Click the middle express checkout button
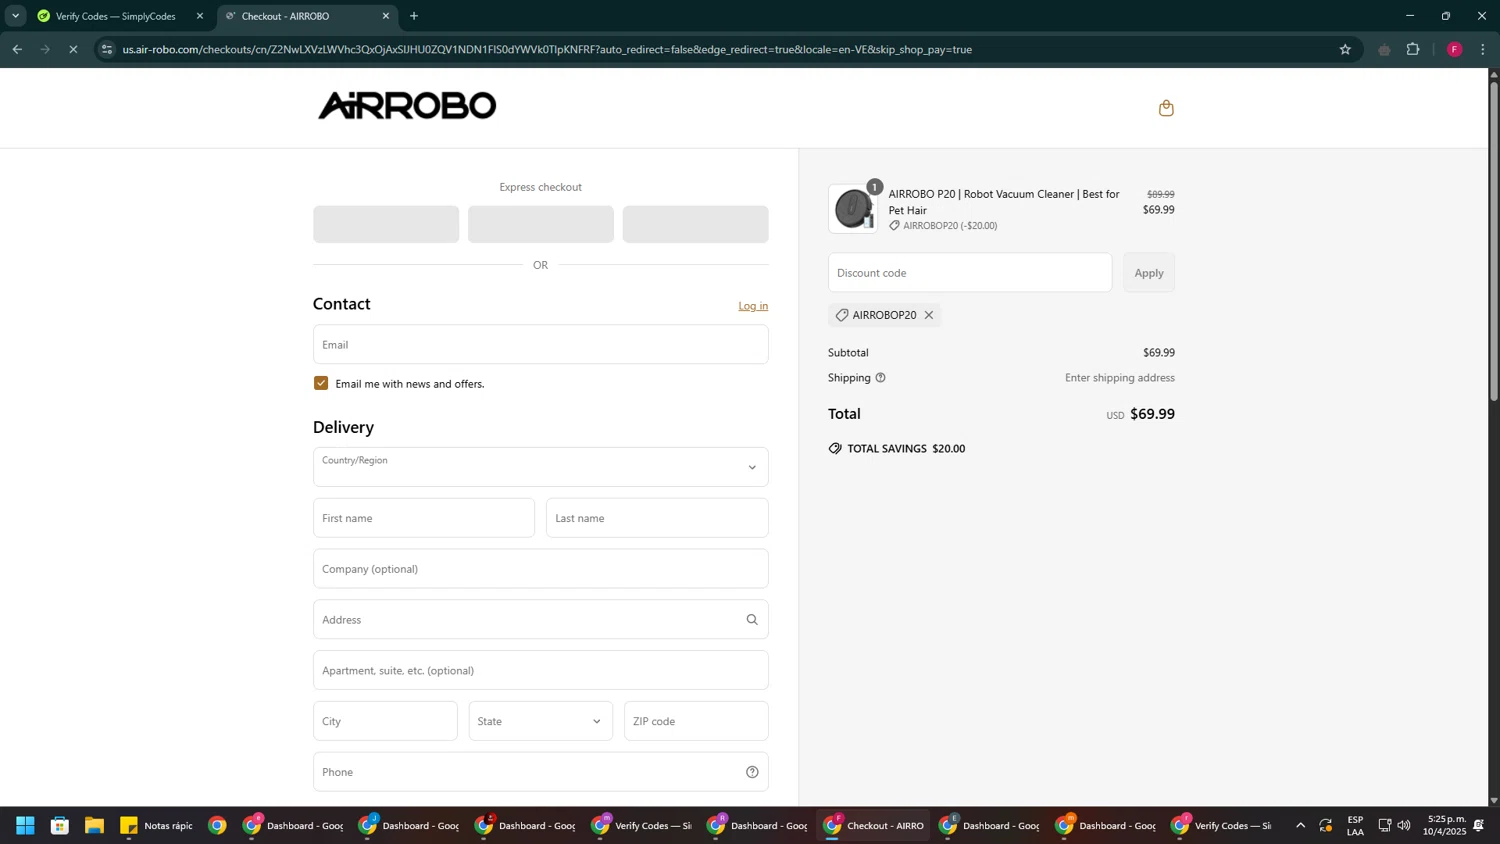The image size is (1500, 844). tap(541, 224)
